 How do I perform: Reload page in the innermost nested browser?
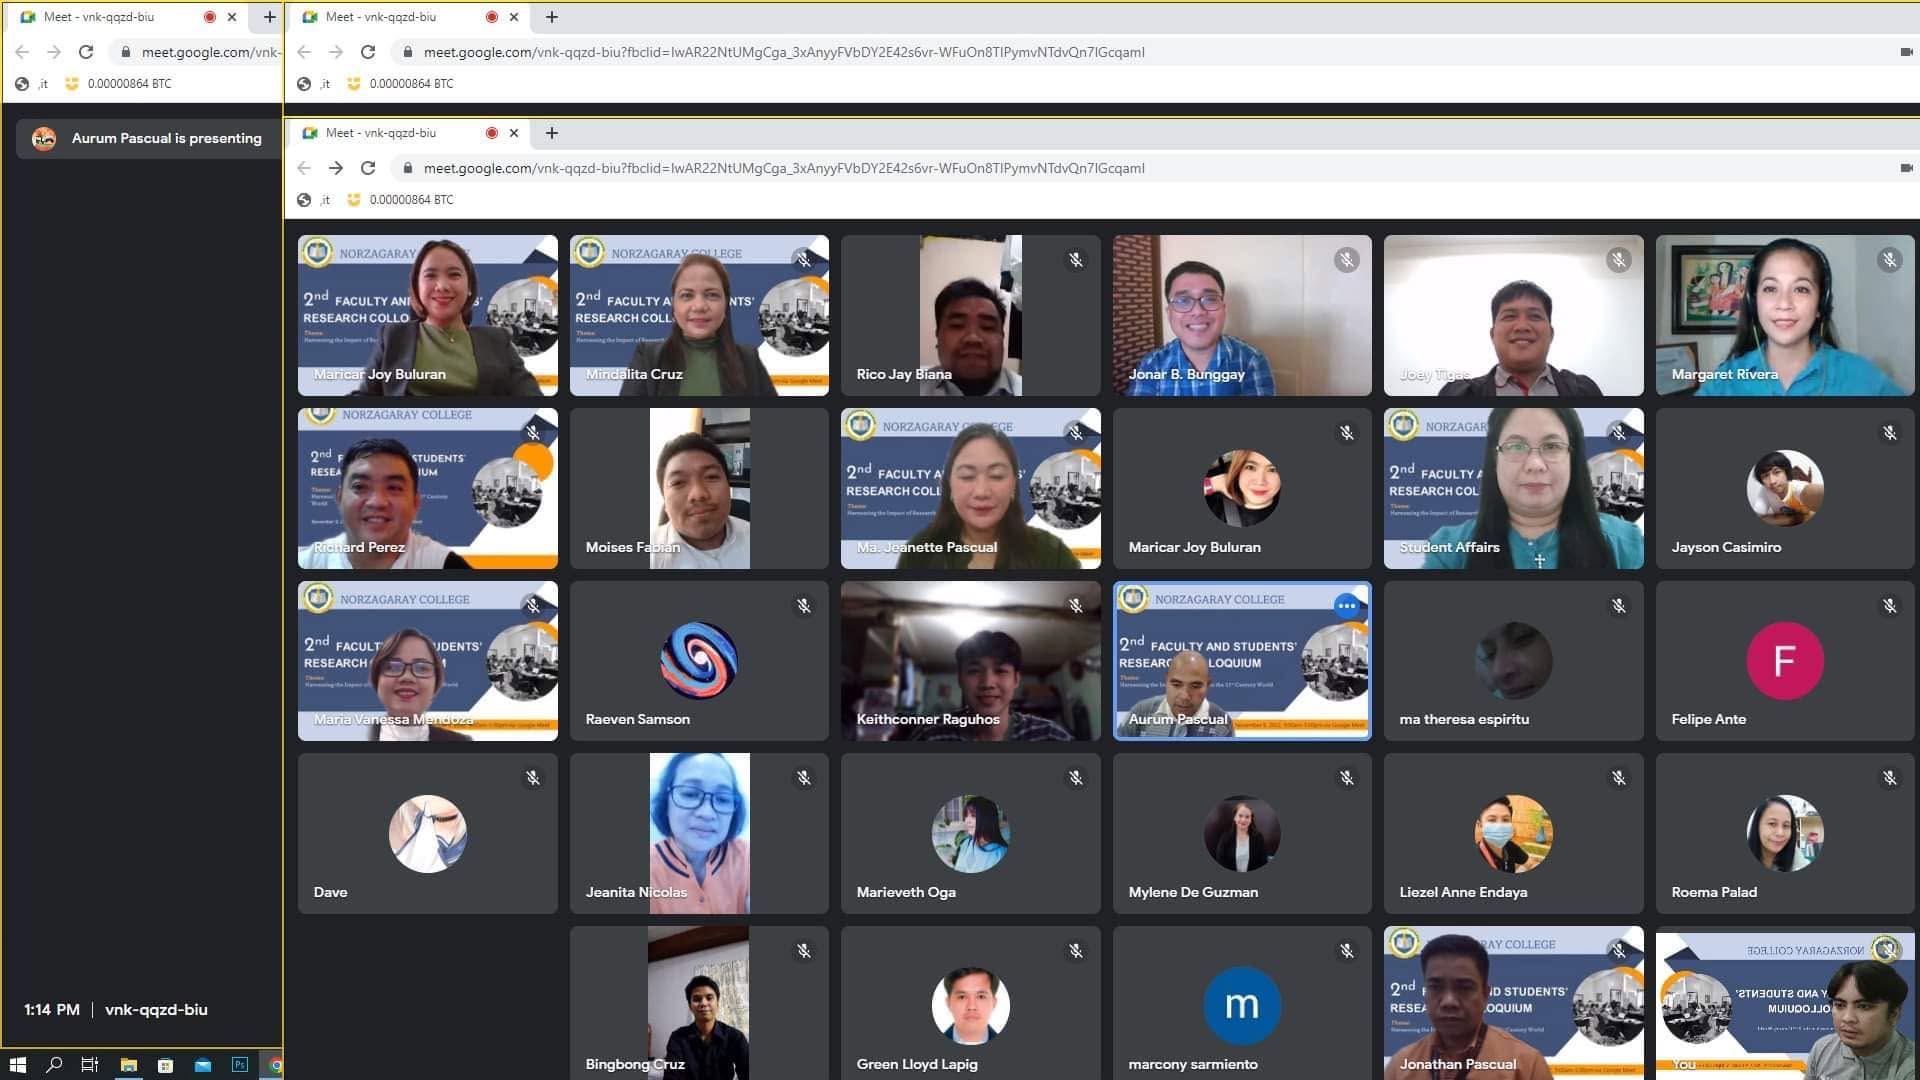pos(368,168)
